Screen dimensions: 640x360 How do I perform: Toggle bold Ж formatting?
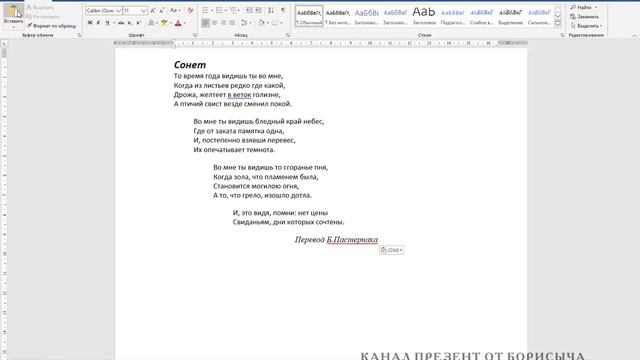pos(90,23)
